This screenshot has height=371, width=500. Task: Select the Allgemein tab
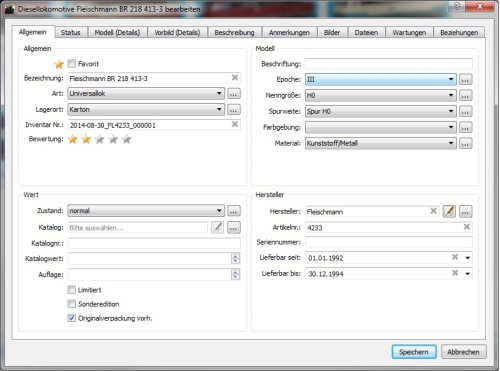tap(33, 32)
